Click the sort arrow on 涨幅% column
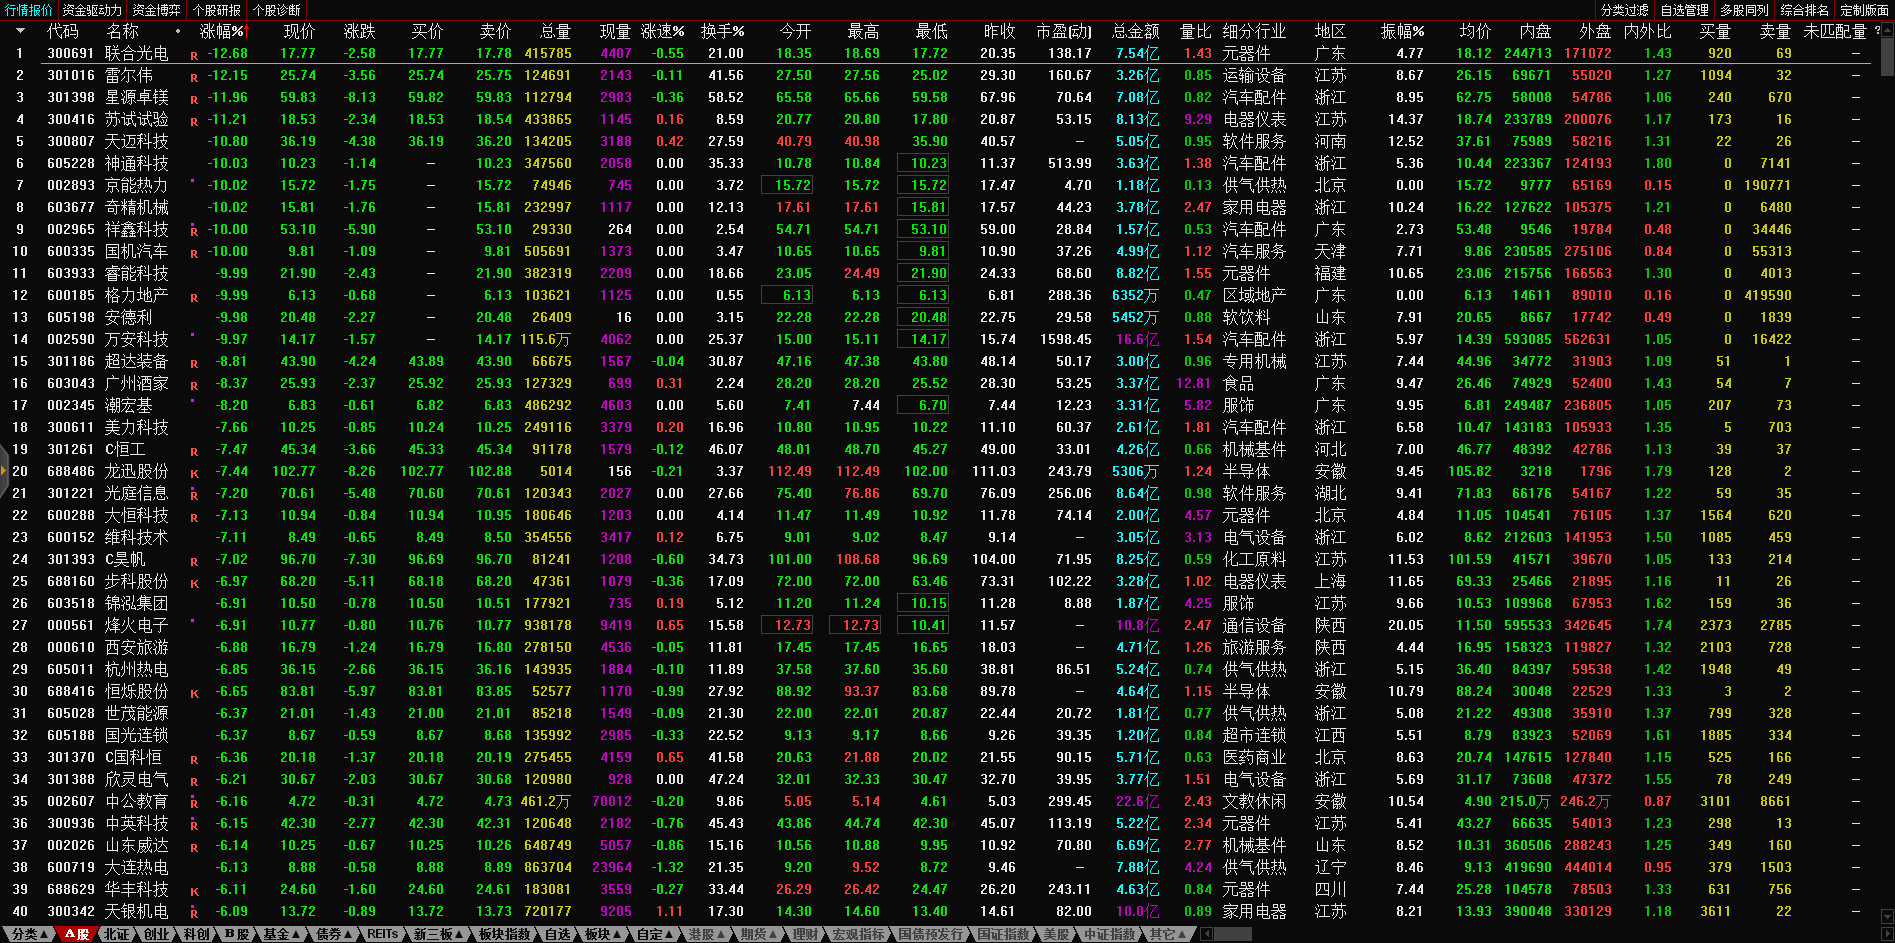 [245, 32]
